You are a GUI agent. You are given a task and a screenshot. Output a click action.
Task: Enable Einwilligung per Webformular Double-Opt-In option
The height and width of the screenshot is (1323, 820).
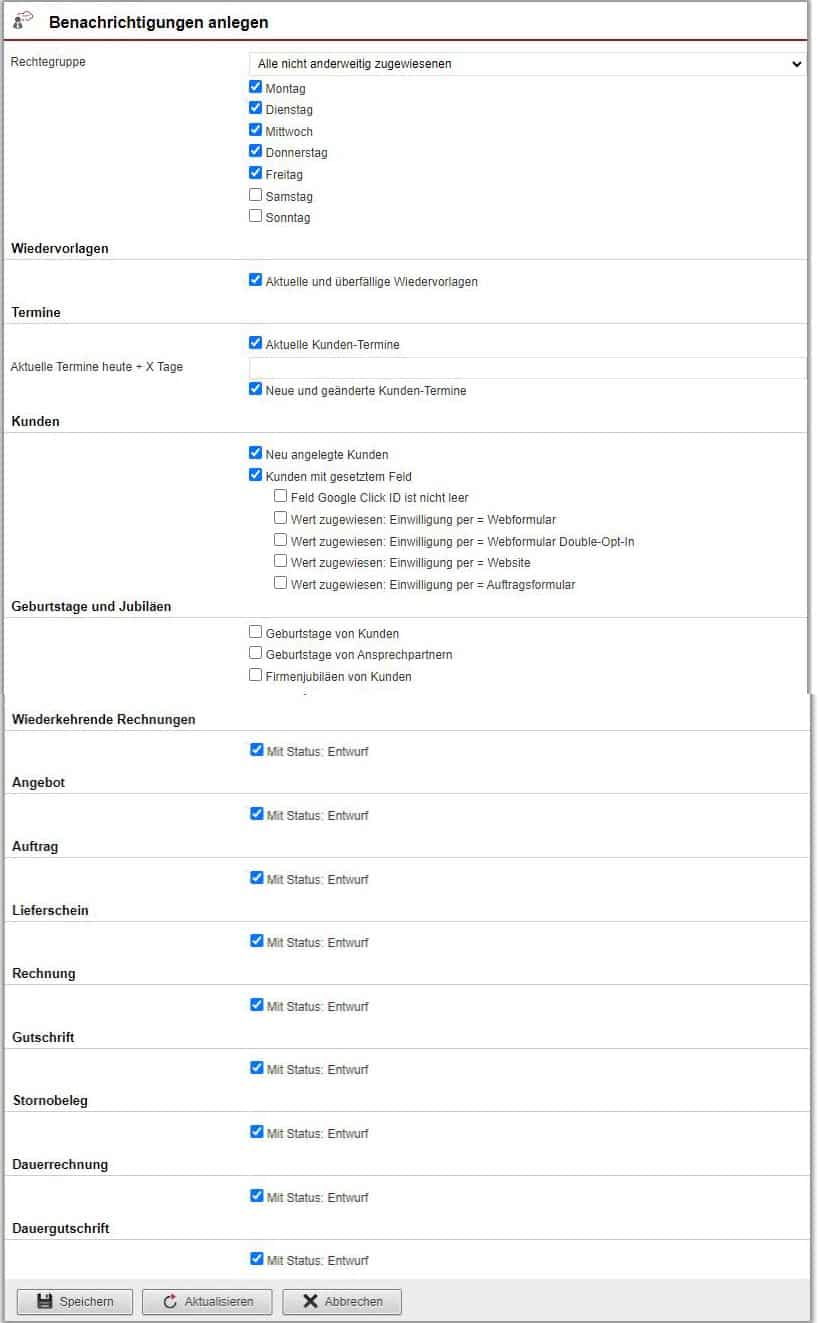pos(281,541)
